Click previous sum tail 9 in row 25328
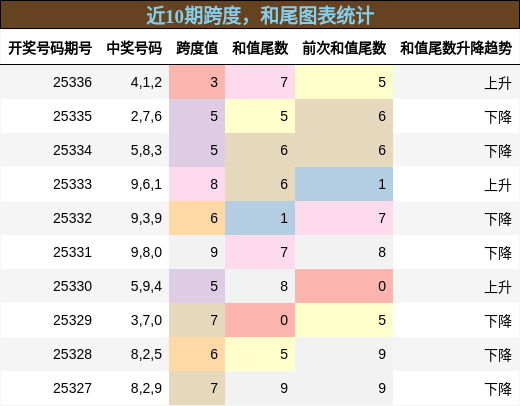 tap(344, 354)
